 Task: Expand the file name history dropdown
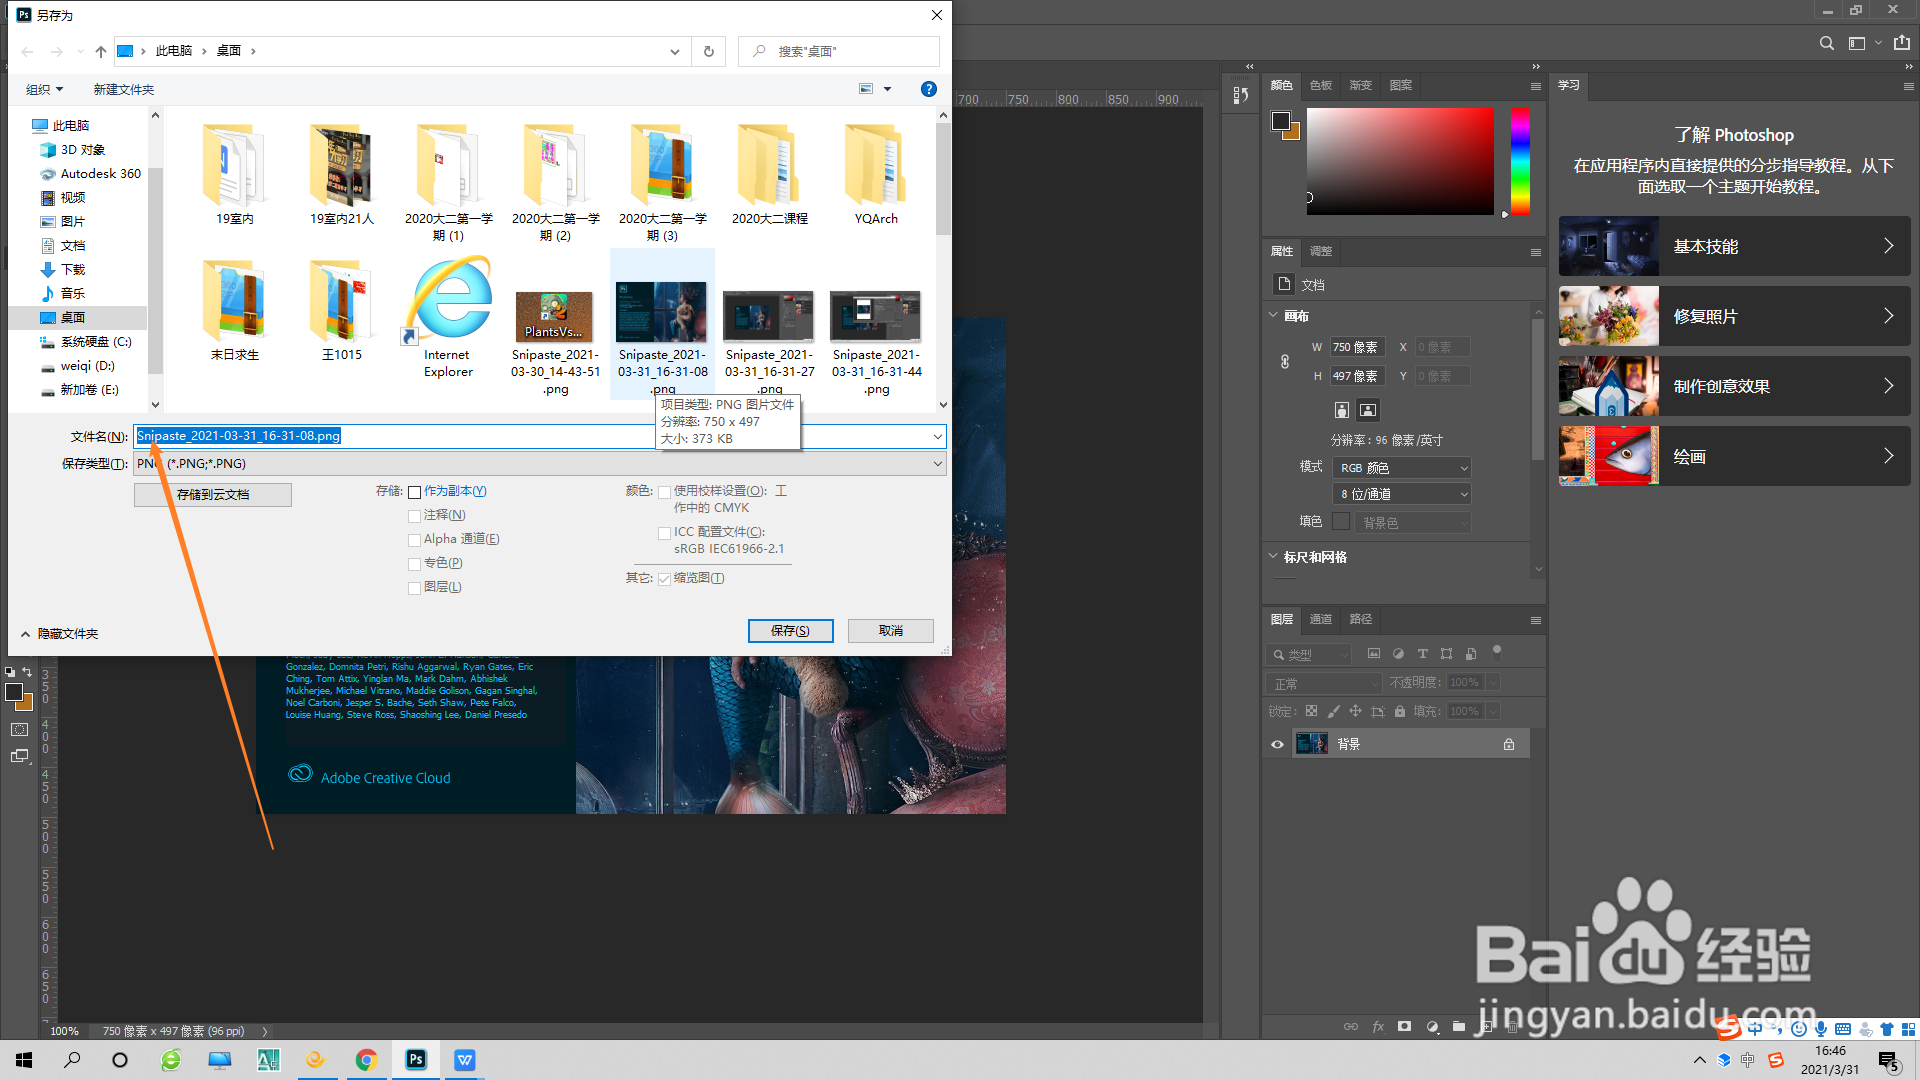(x=937, y=436)
